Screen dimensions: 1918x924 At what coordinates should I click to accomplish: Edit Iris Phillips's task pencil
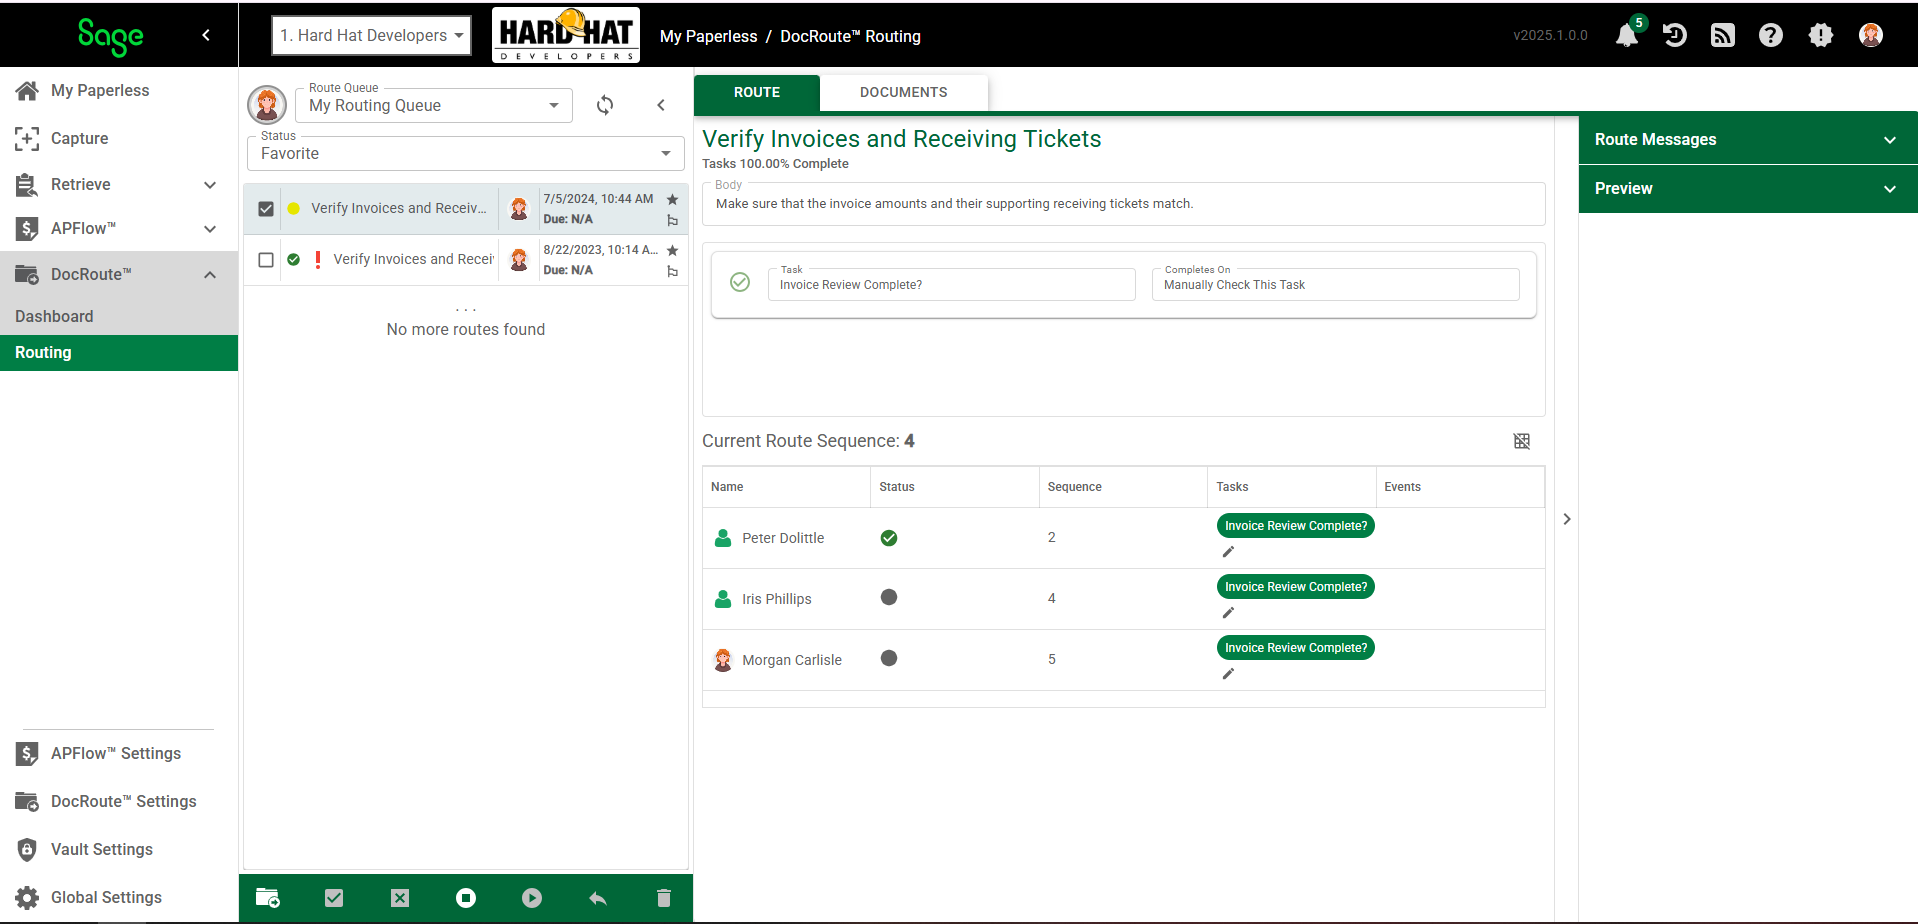(x=1228, y=613)
